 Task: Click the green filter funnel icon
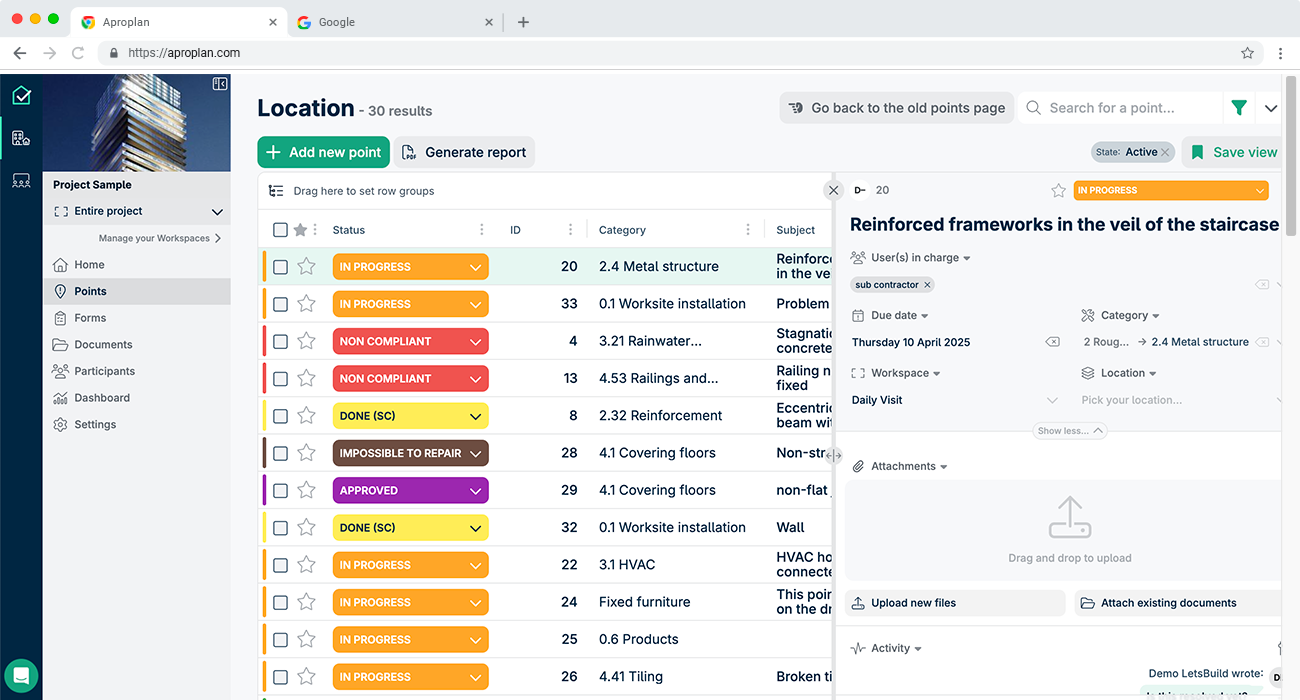tap(1239, 108)
